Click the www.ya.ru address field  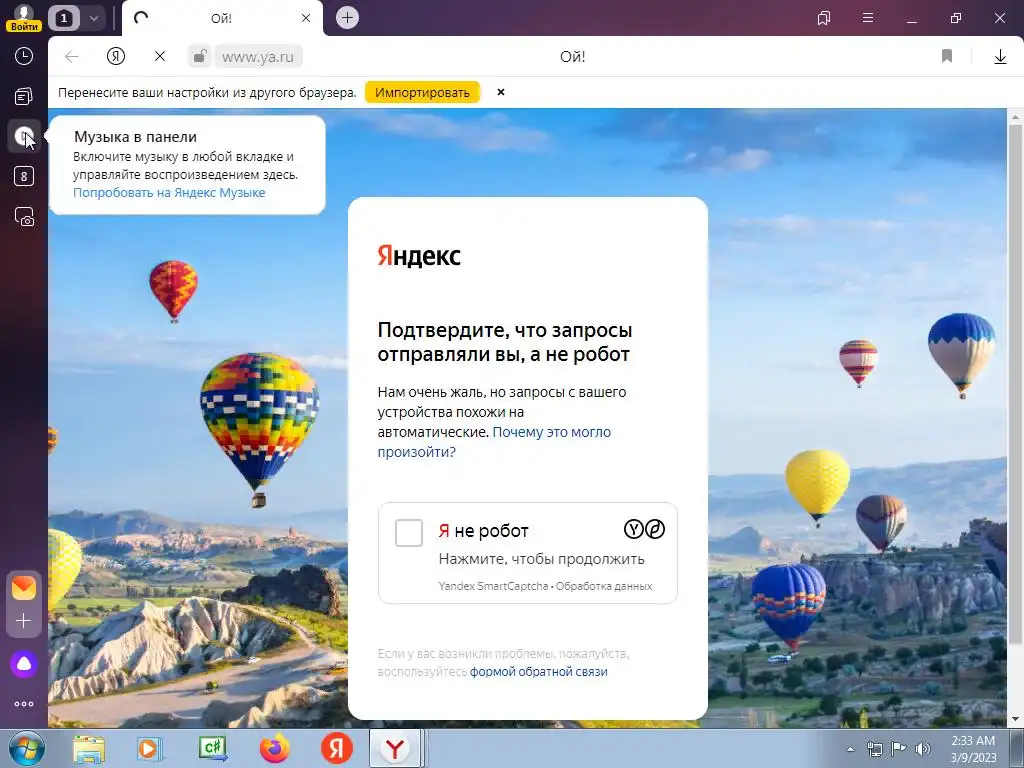point(258,57)
